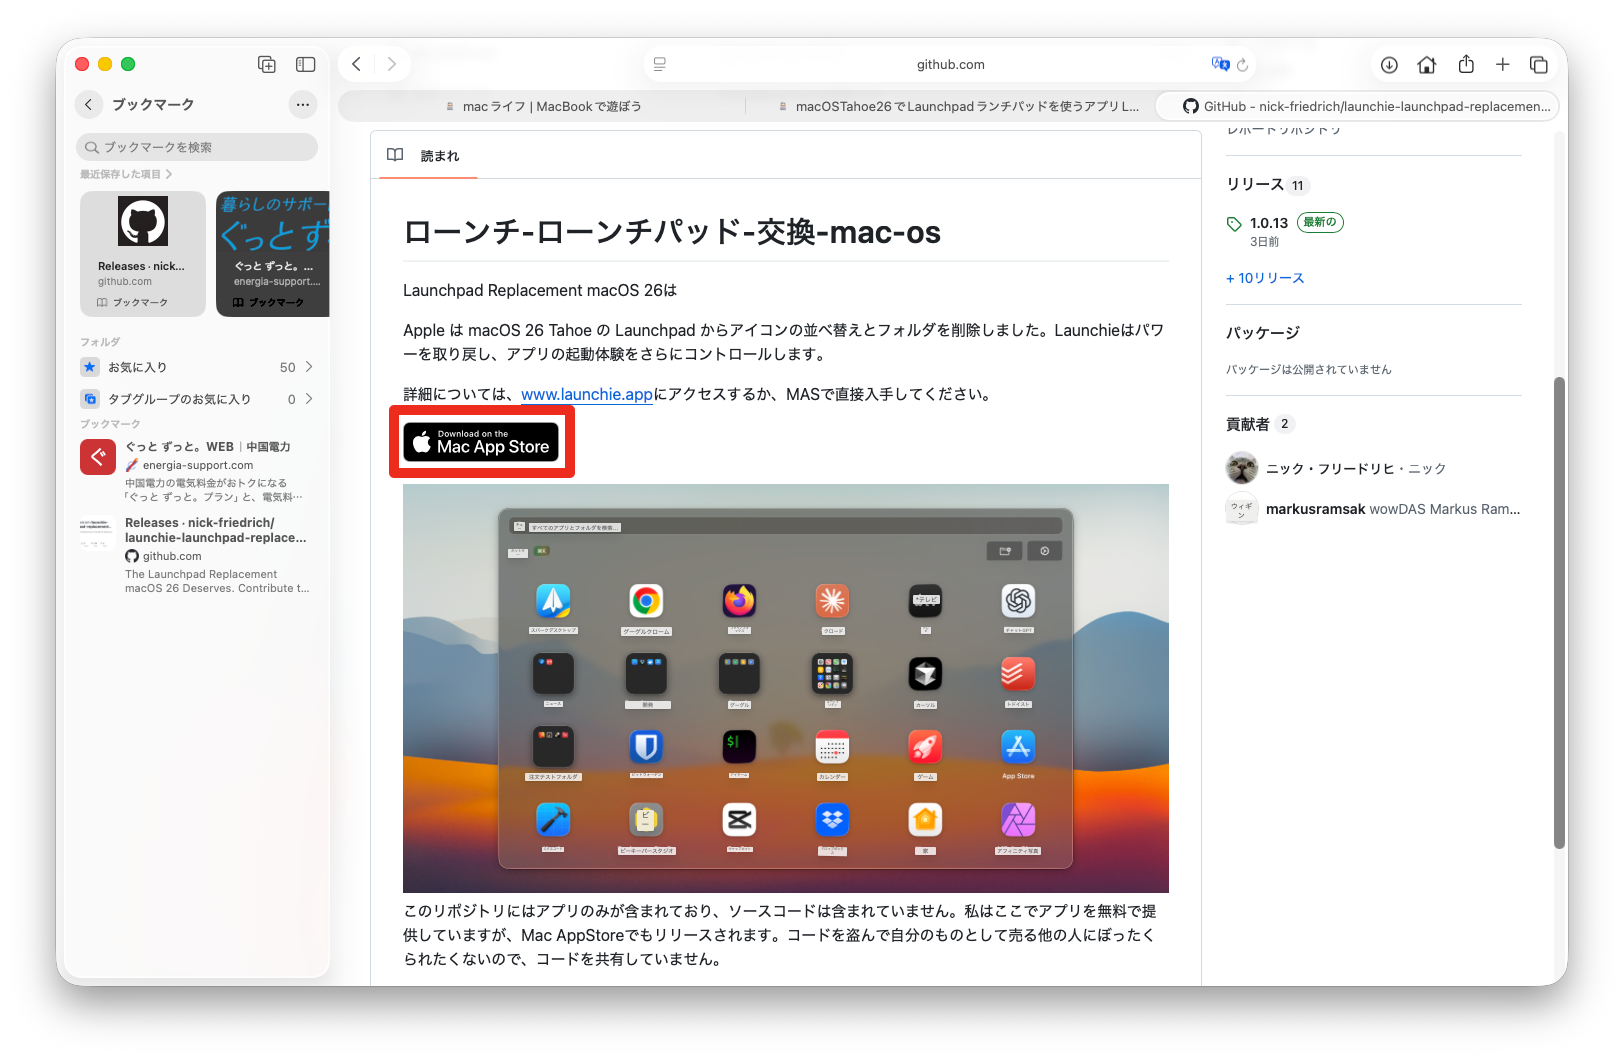Click the bookmark search field
The image size is (1624, 1060).
197,147
